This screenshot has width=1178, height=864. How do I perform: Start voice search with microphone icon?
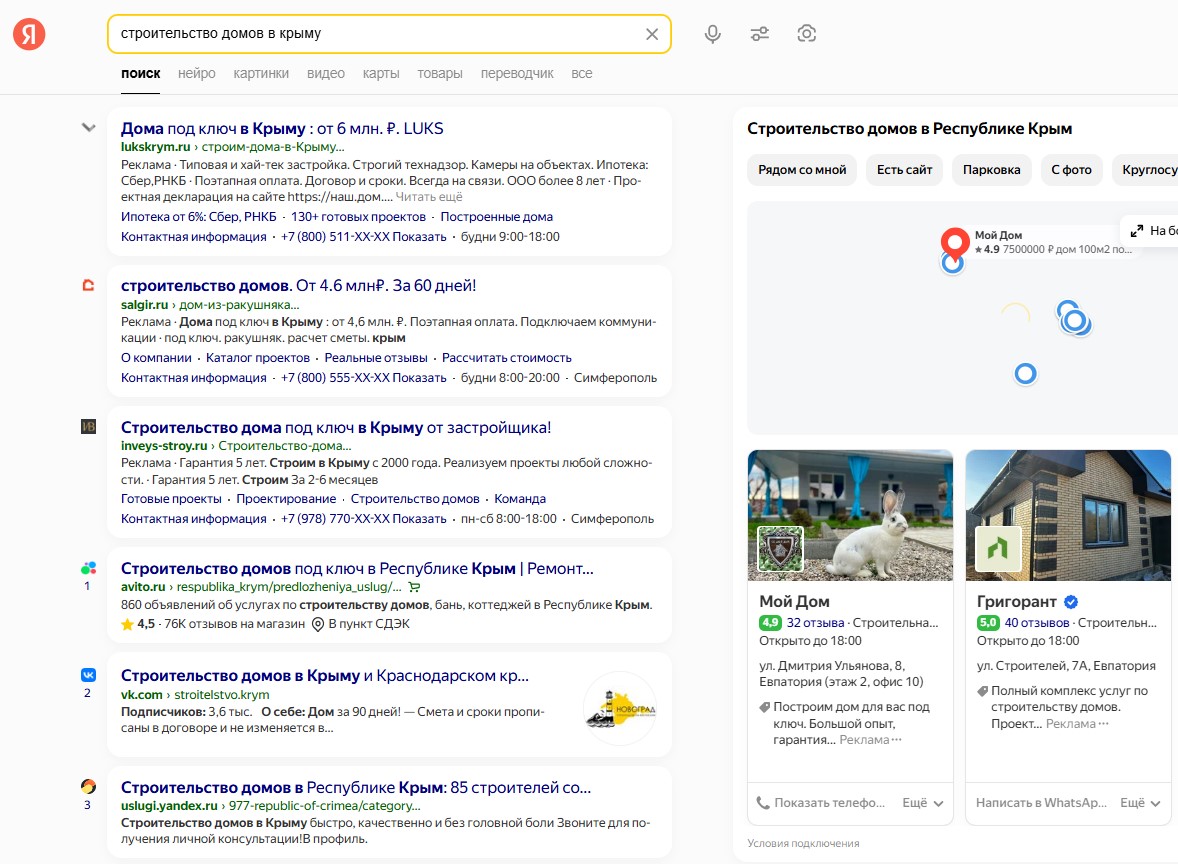712,34
